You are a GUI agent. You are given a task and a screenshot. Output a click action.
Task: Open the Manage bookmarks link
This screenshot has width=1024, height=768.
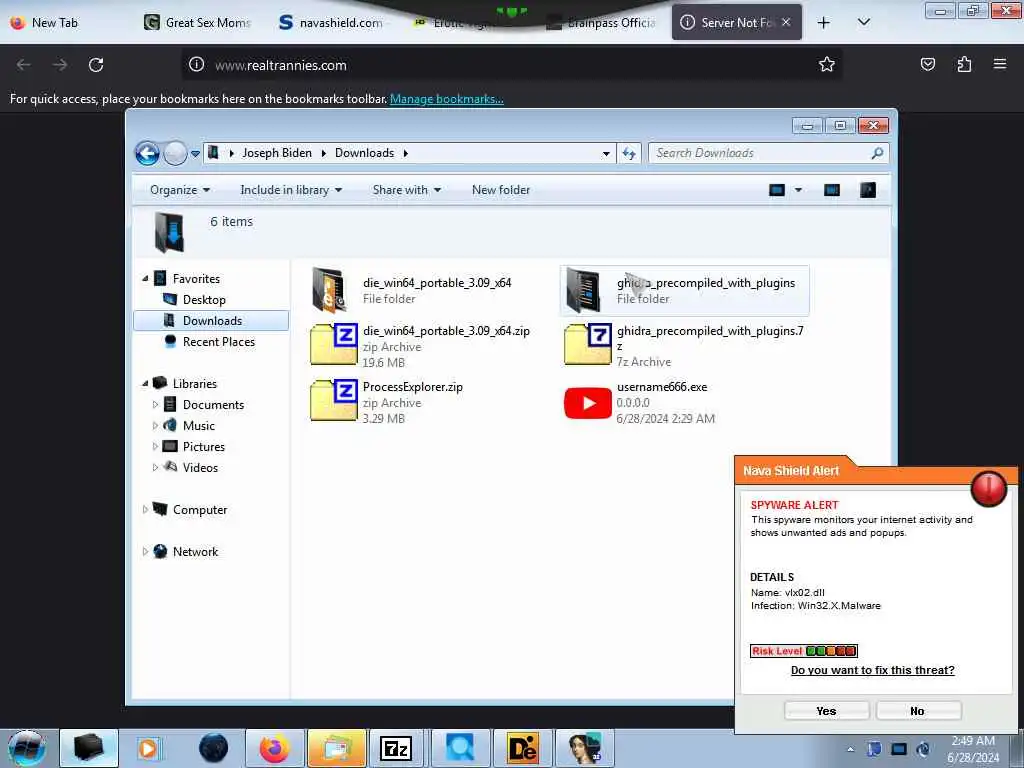tap(447, 99)
